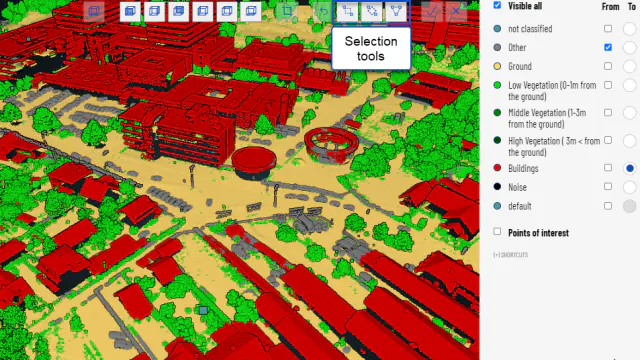Select the third white cube view preset
Viewport: 640px width, 360px height.
pyautogui.click(x=178, y=11)
